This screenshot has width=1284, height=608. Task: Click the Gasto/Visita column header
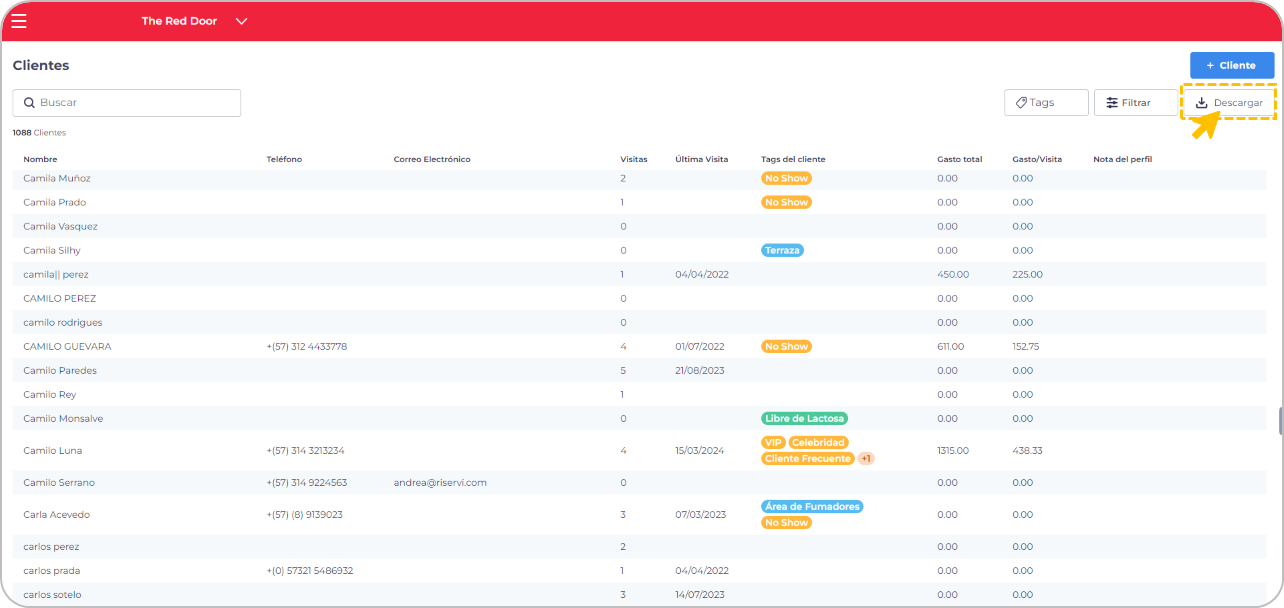[x=1037, y=159]
